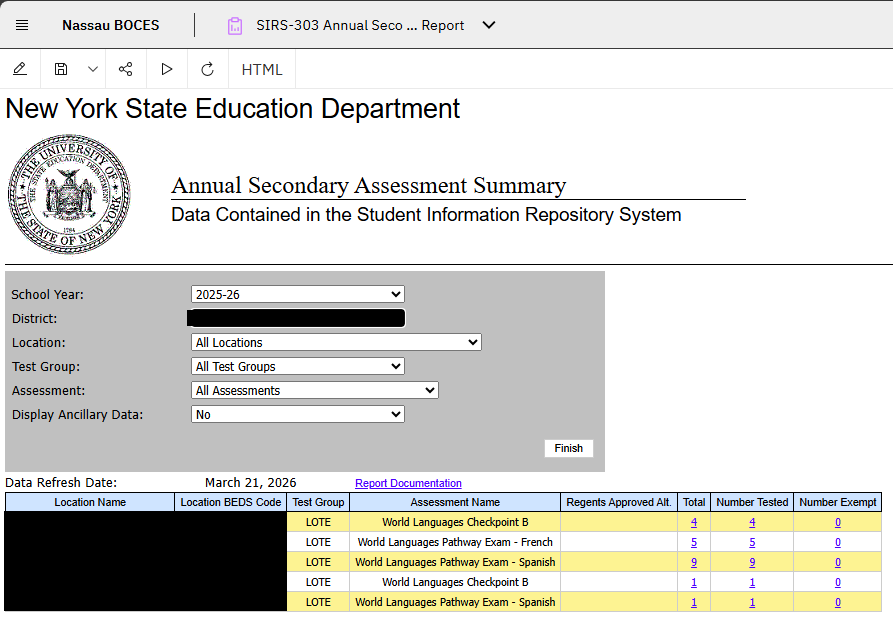Click the Test Group column header
Image resolution: width=893 pixels, height=619 pixels.
[318, 502]
